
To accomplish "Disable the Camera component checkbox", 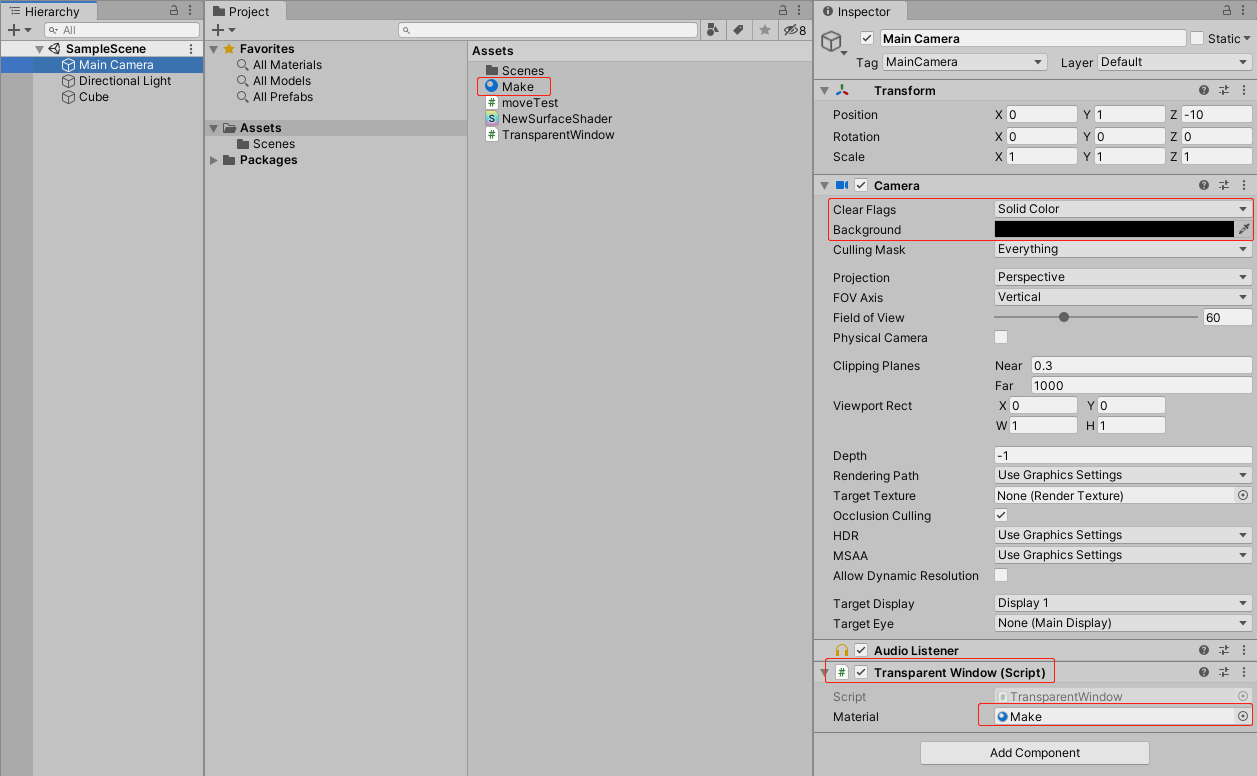I will 861,185.
